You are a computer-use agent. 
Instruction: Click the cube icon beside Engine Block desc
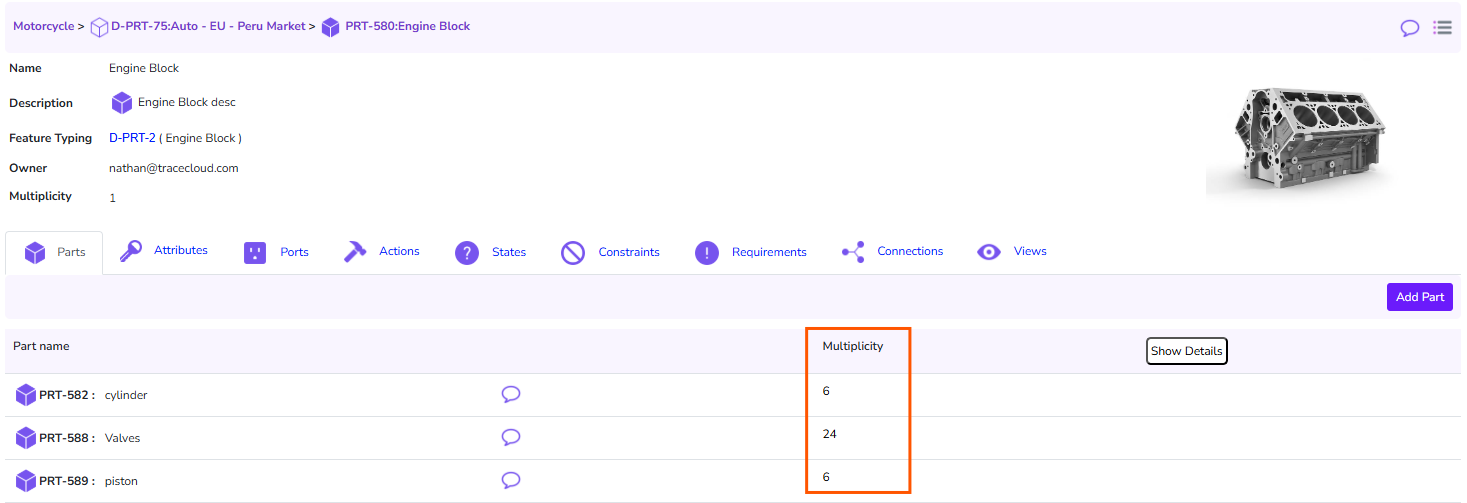point(122,103)
